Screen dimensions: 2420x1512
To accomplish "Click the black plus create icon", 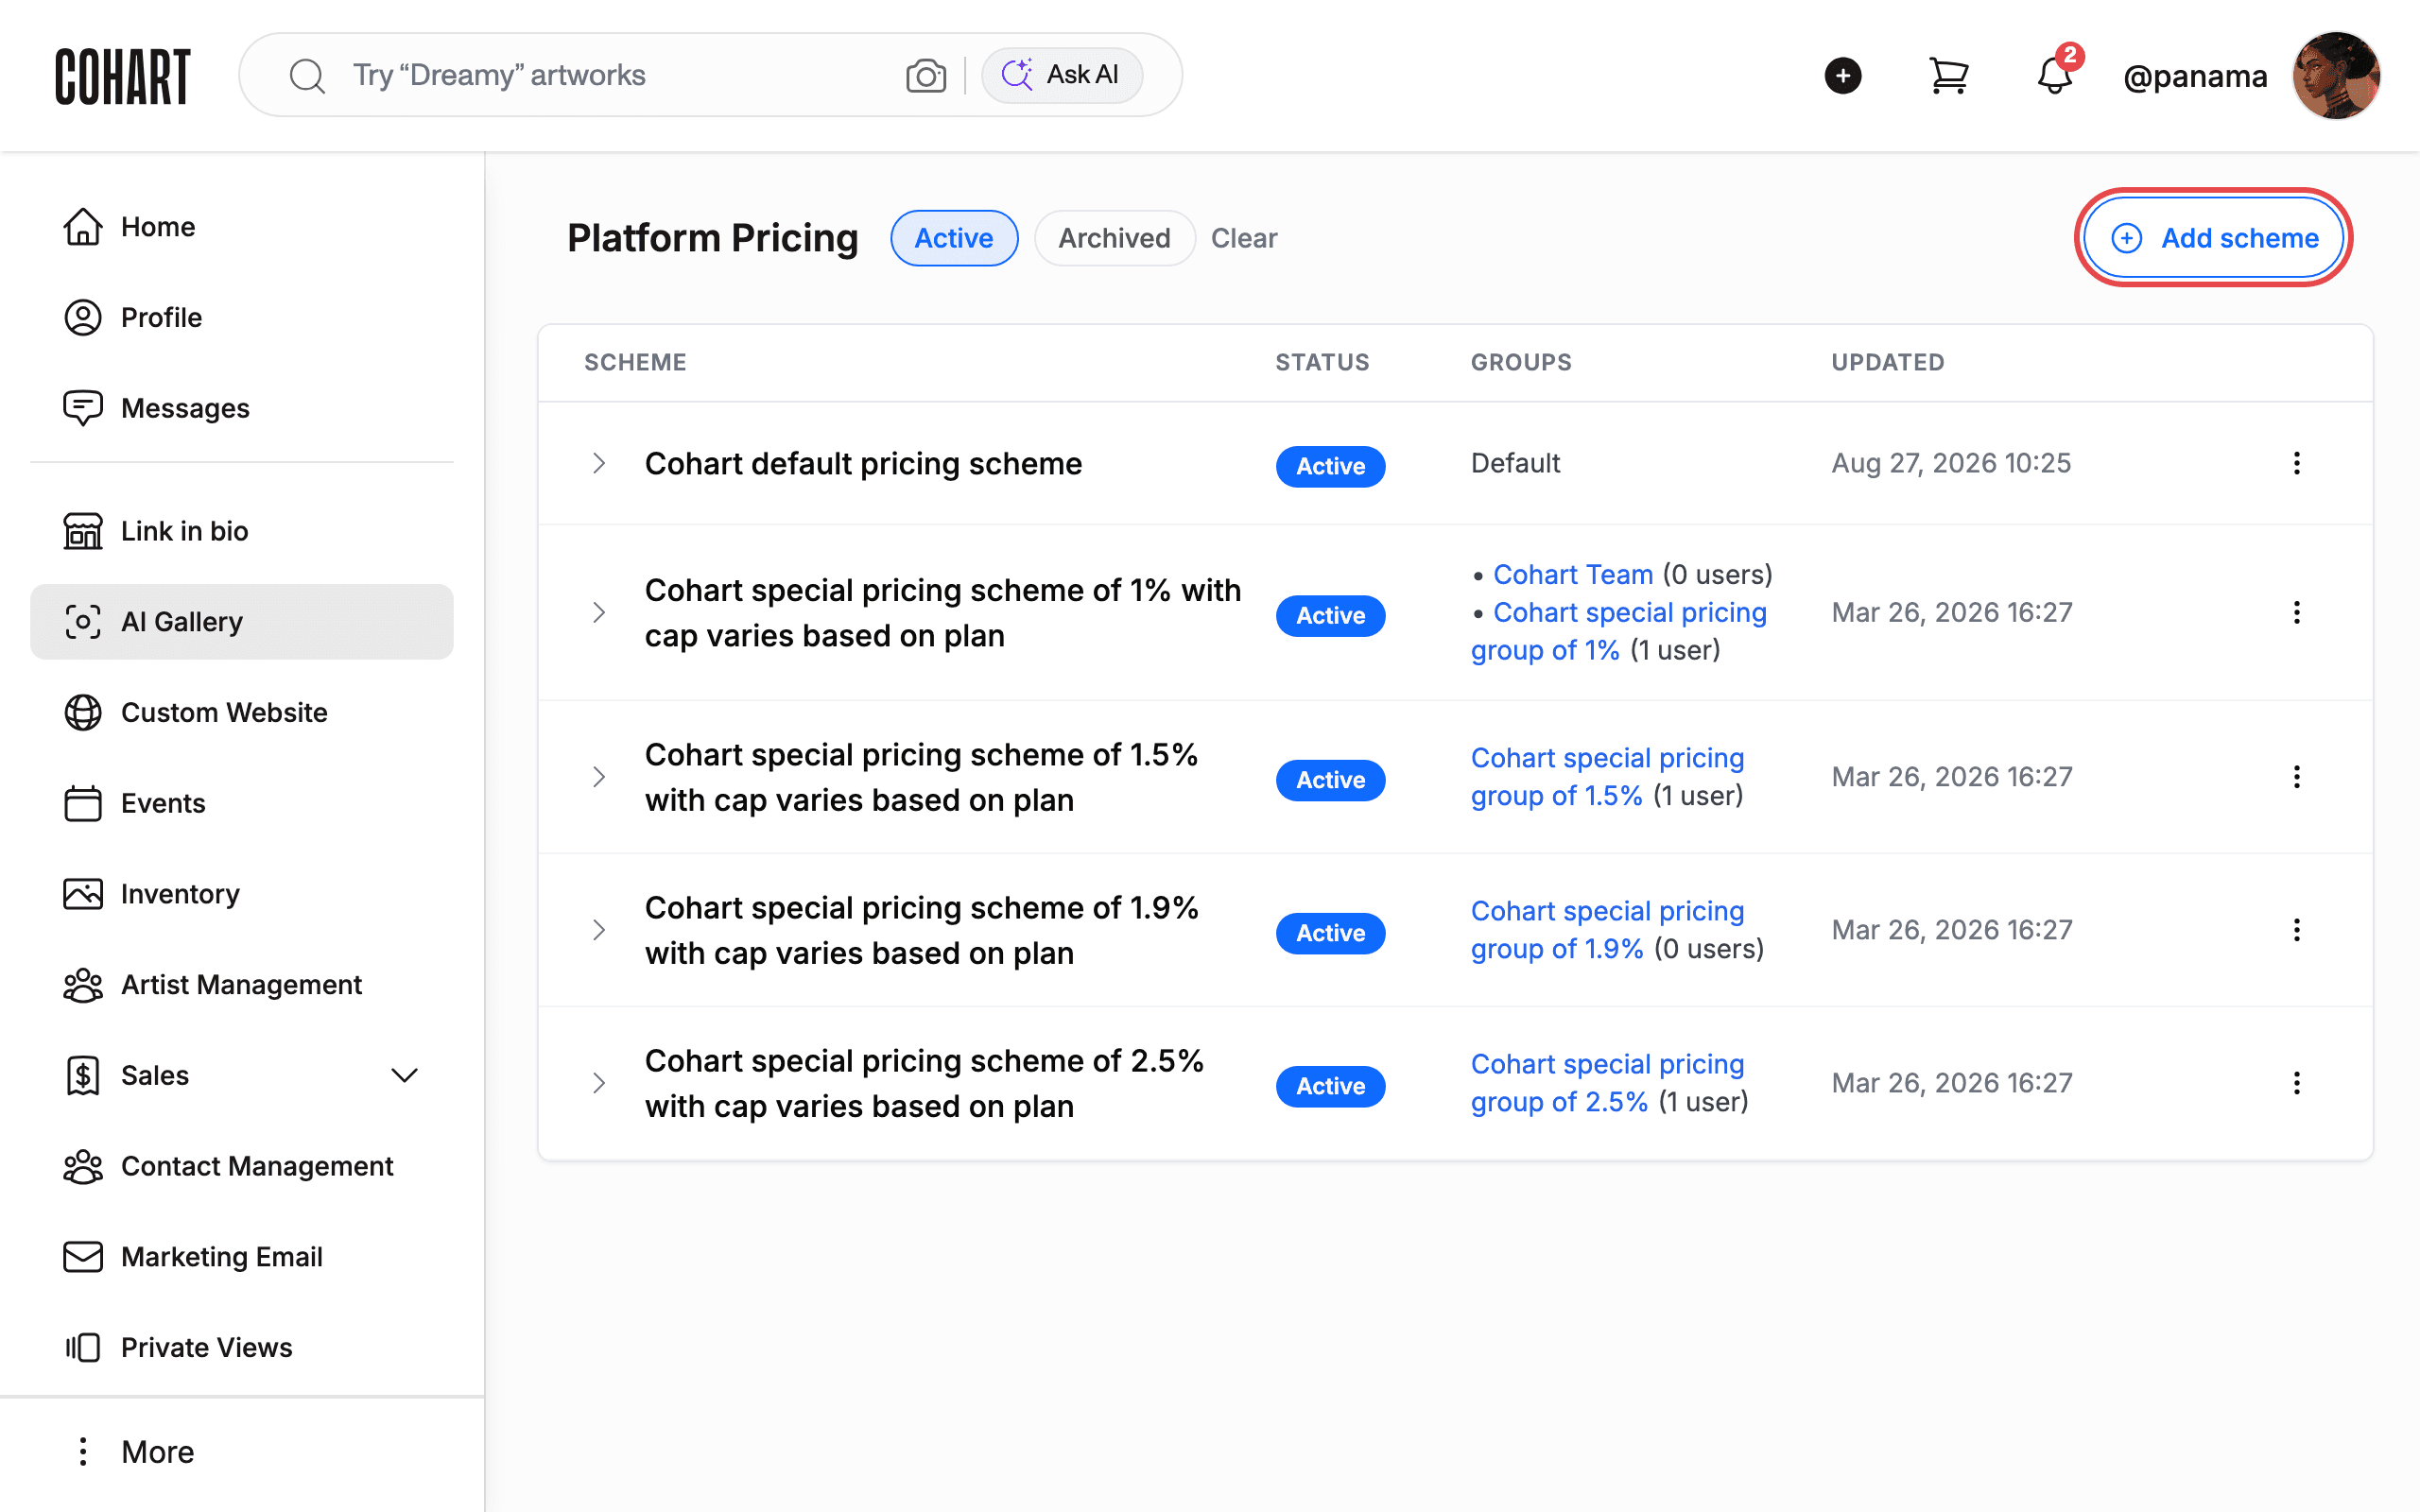I will pos(1842,75).
